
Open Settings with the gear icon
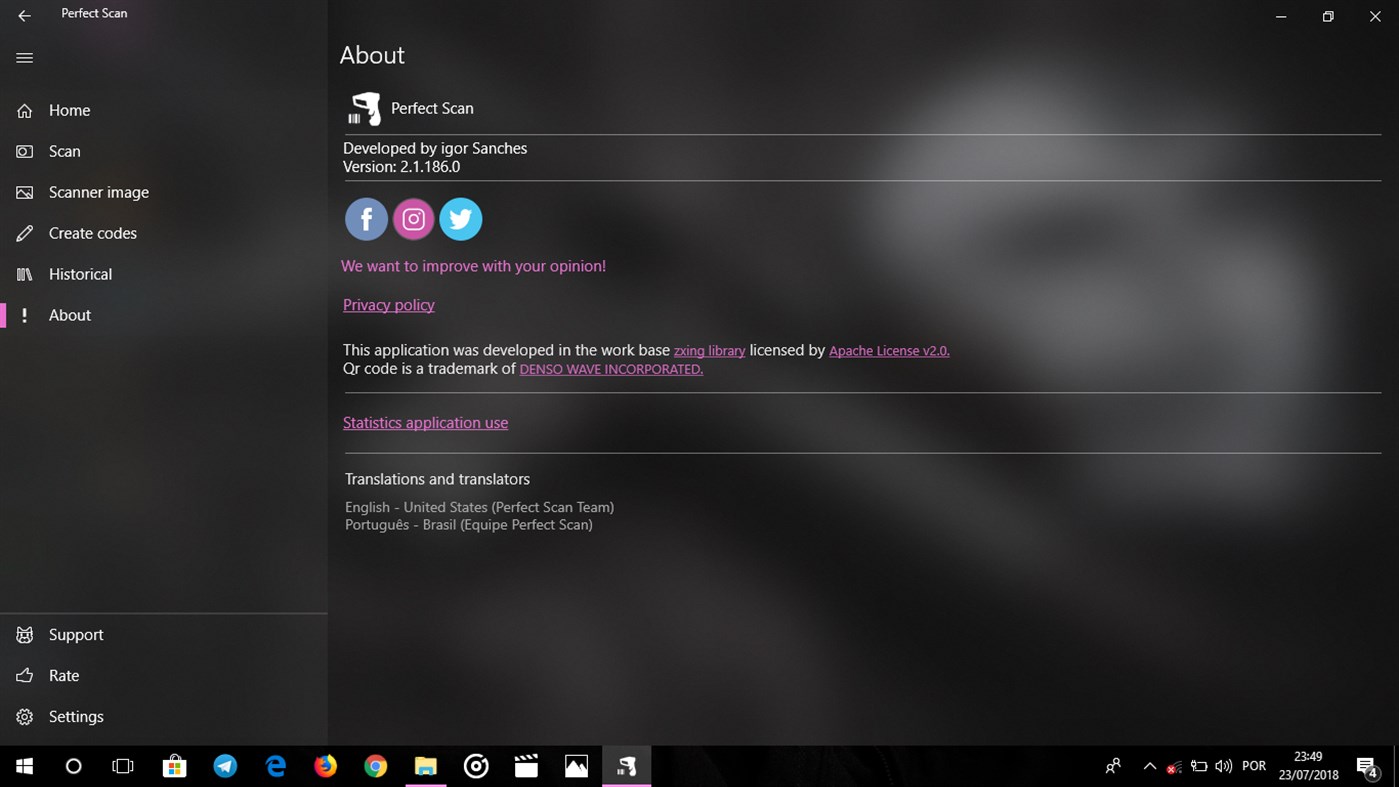click(24, 716)
